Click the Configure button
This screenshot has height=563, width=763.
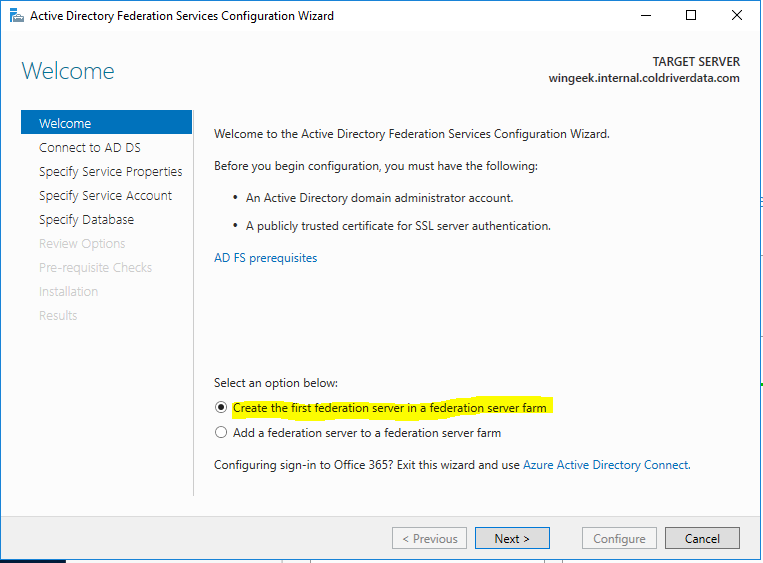point(619,538)
